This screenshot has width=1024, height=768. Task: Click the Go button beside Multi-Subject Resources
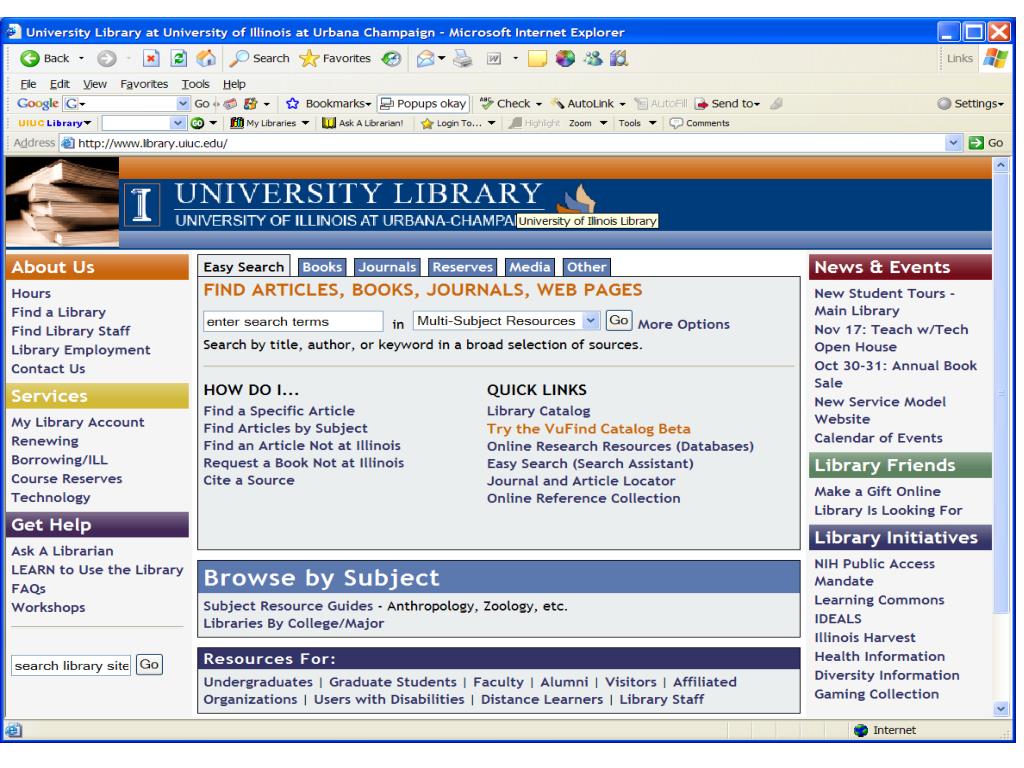[618, 320]
